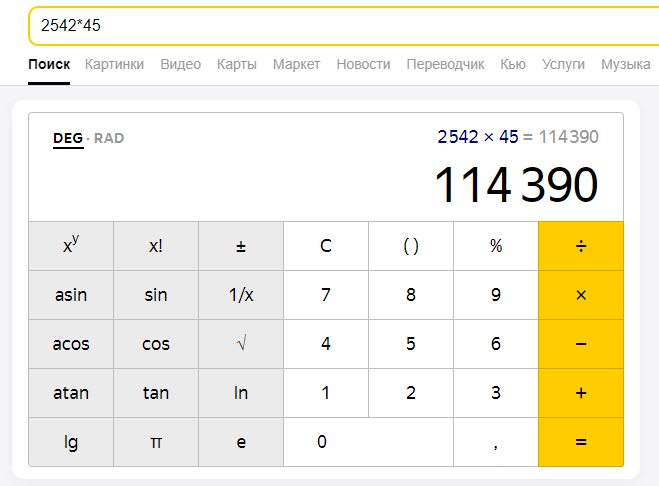Viewport: 659px width, 486px height.
Task: Switch calculator to RAD mode
Action: [109, 138]
